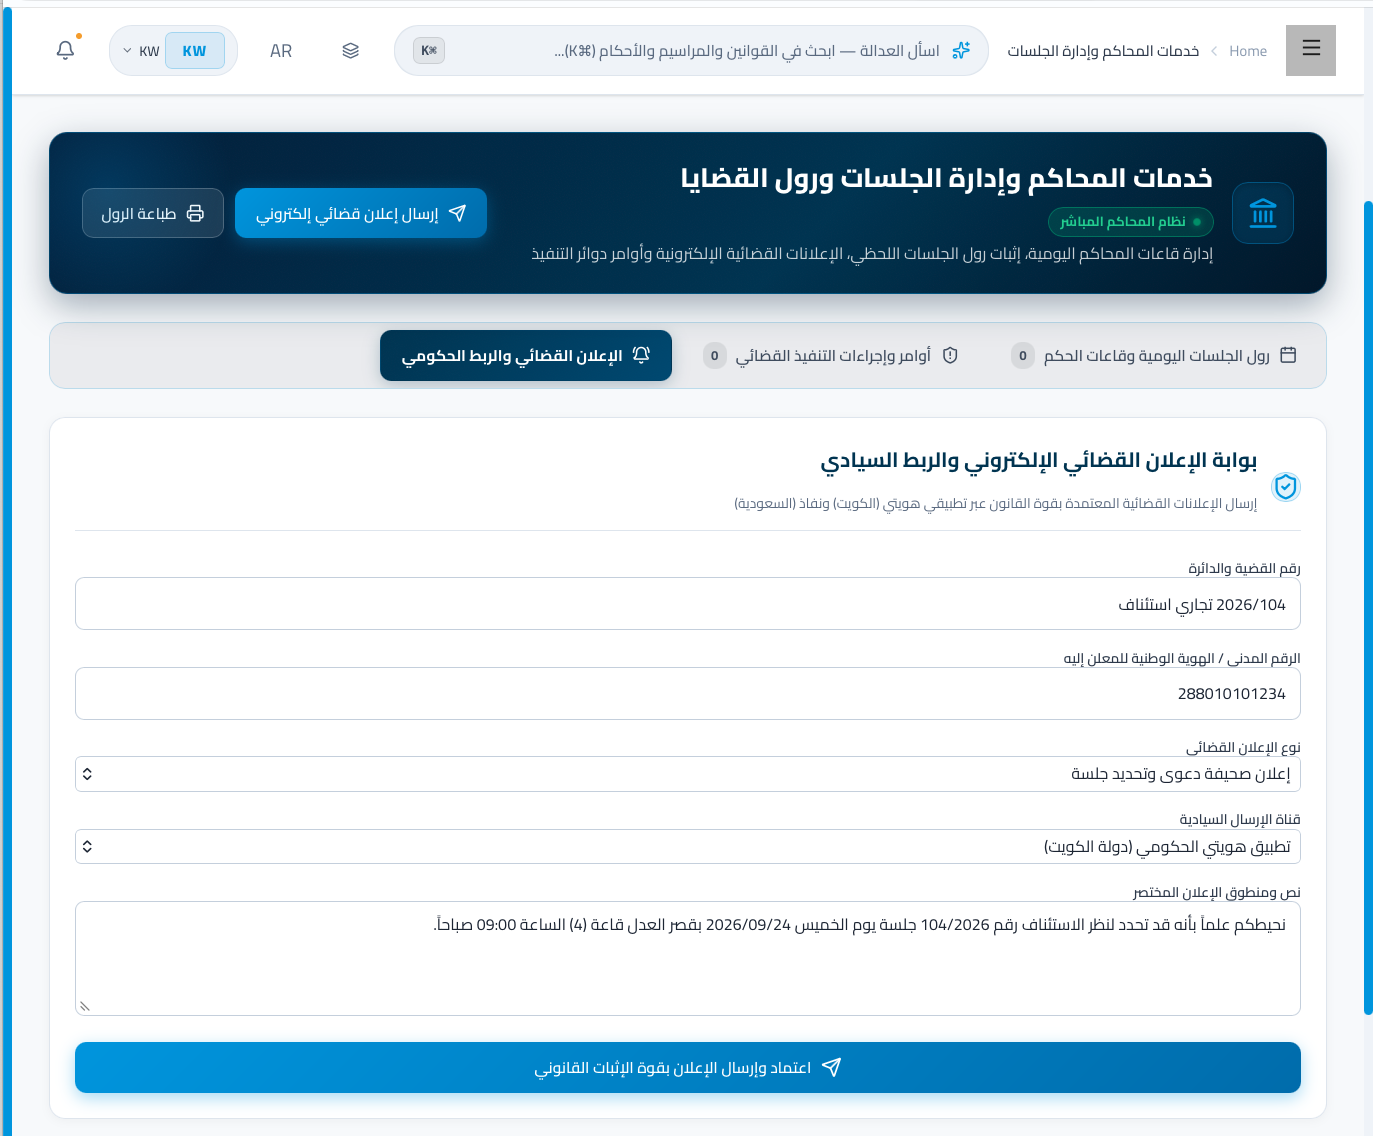Open the hamburger sidebar menu

point(1311,50)
